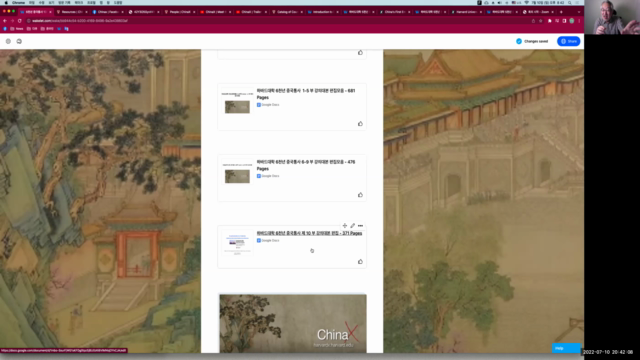
Task: Click the Google Docs label on the 681 Pages card
Action: [268, 105]
